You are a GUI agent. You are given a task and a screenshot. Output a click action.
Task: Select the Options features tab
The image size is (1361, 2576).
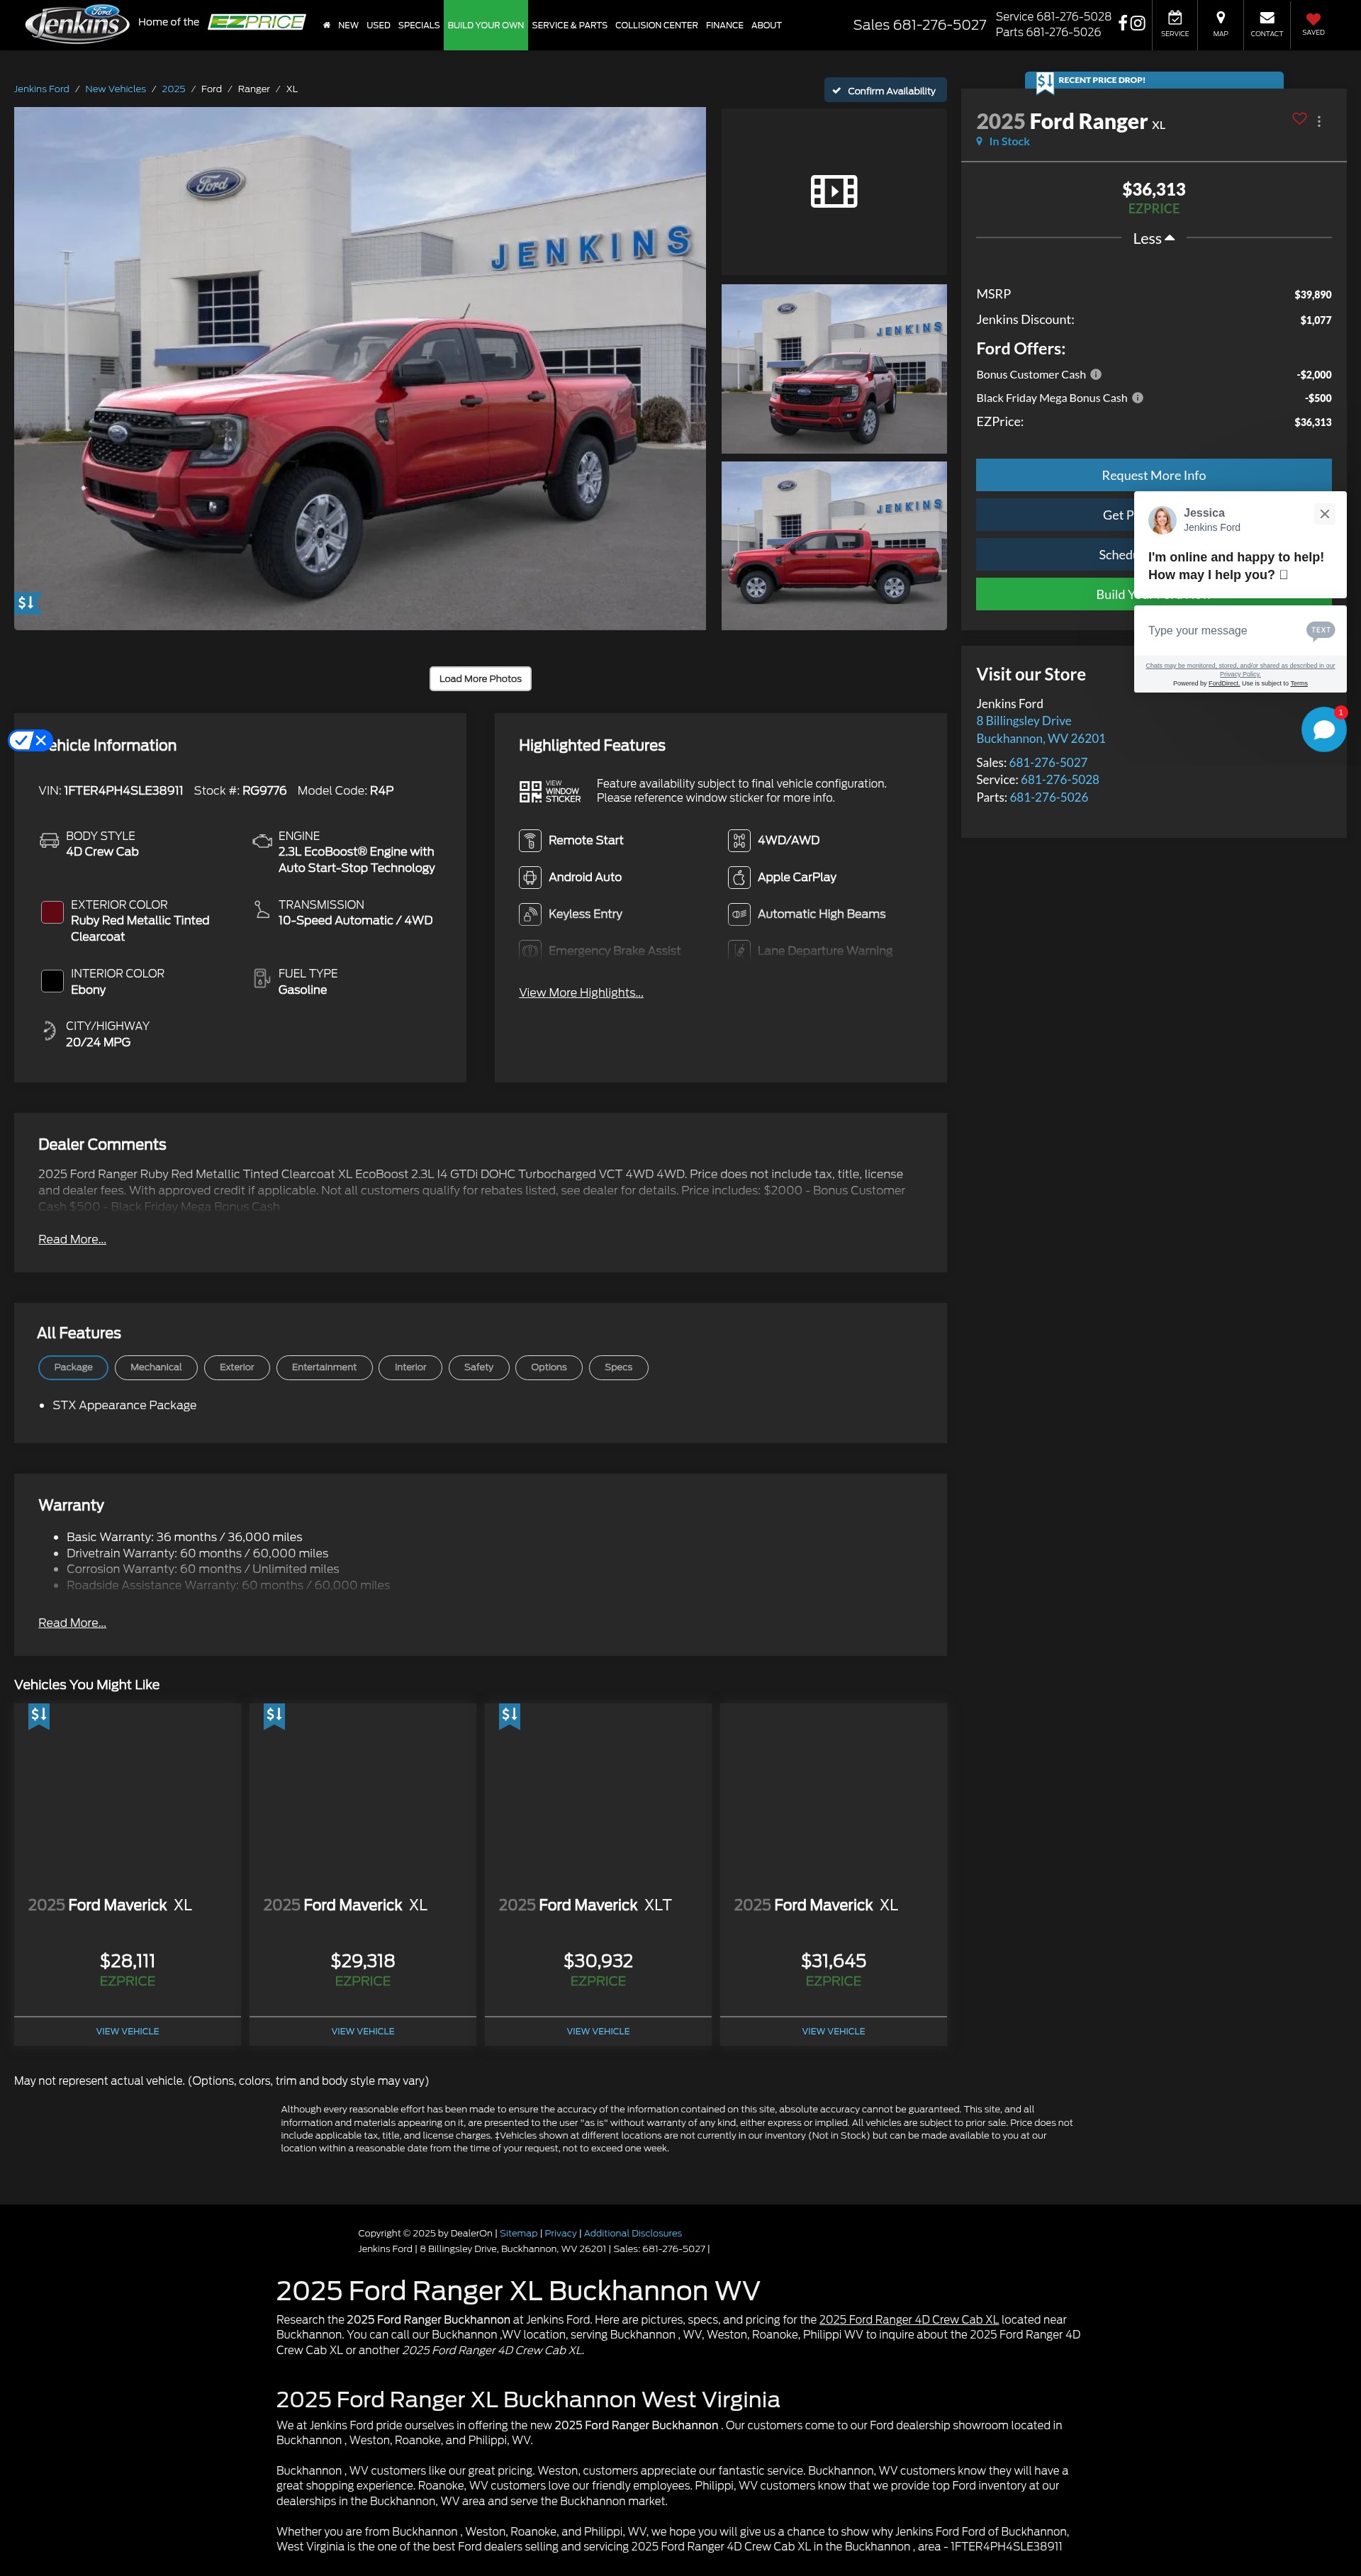pos(549,1367)
